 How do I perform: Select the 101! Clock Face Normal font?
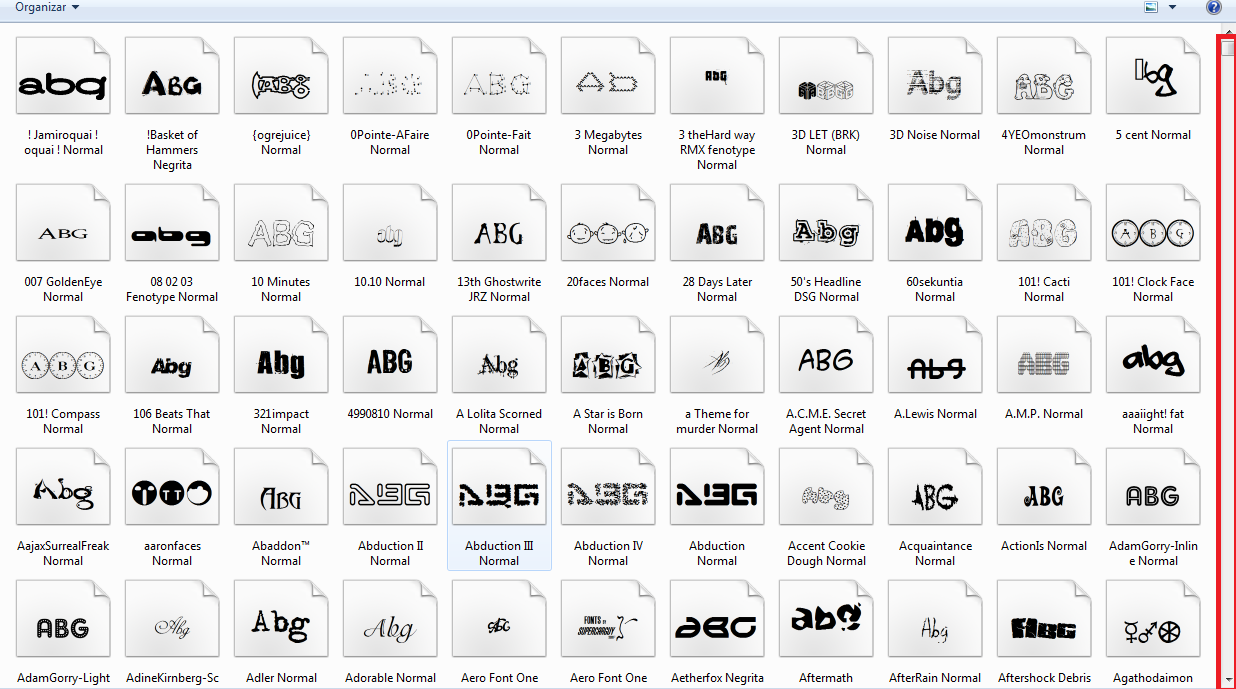pos(1153,233)
